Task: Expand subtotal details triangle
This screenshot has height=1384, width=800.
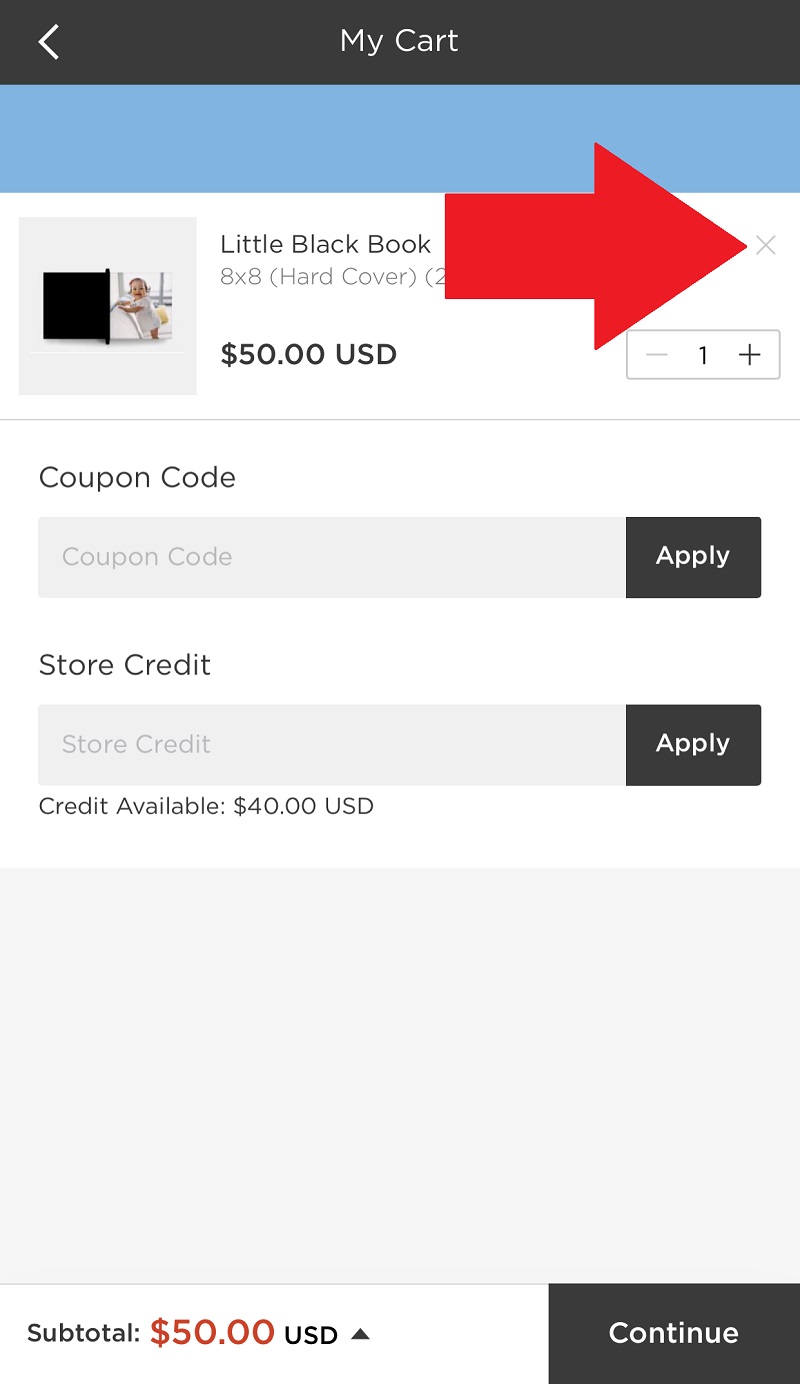Action: tap(361, 1334)
